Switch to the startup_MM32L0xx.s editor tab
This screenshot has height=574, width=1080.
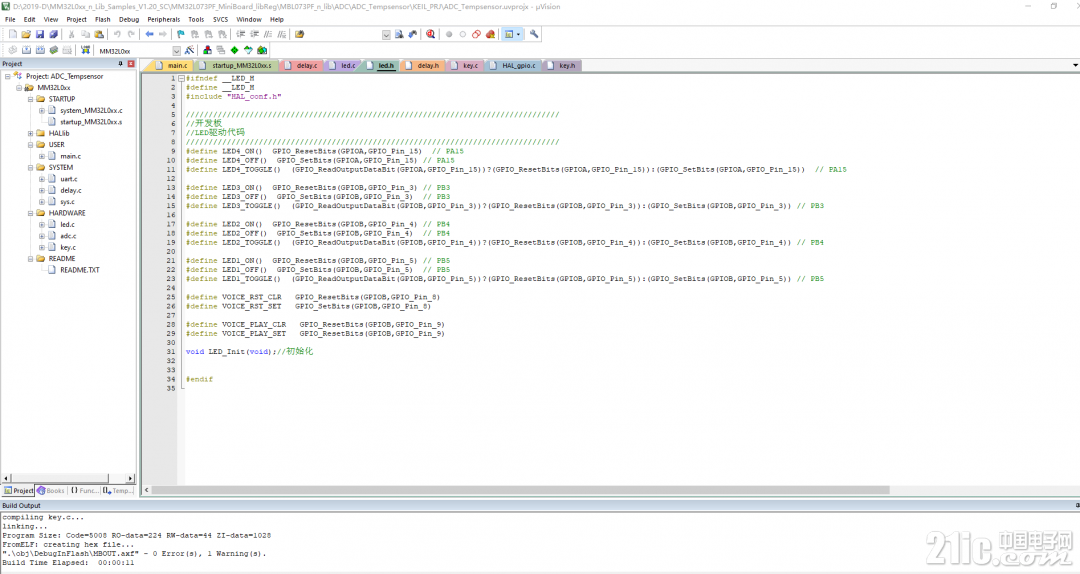pos(235,65)
